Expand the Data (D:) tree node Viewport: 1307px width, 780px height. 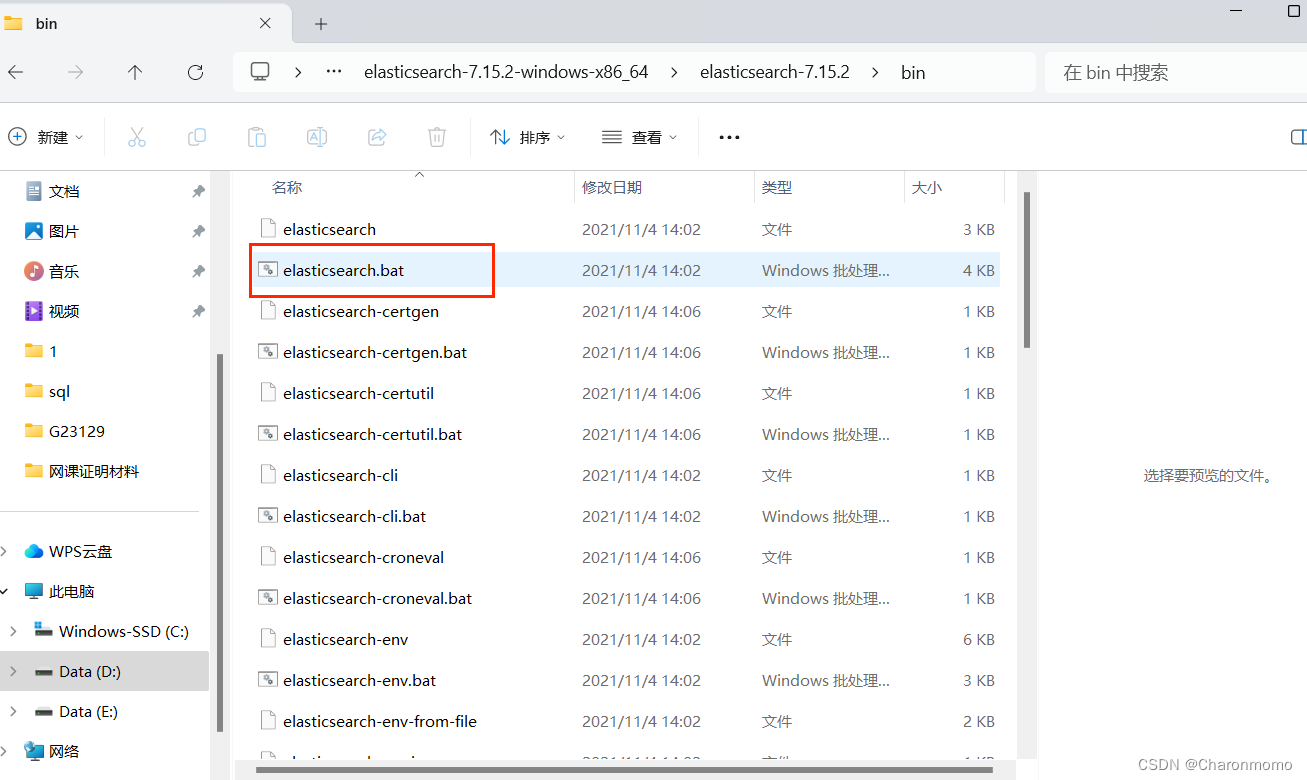click(x=13, y=671)
